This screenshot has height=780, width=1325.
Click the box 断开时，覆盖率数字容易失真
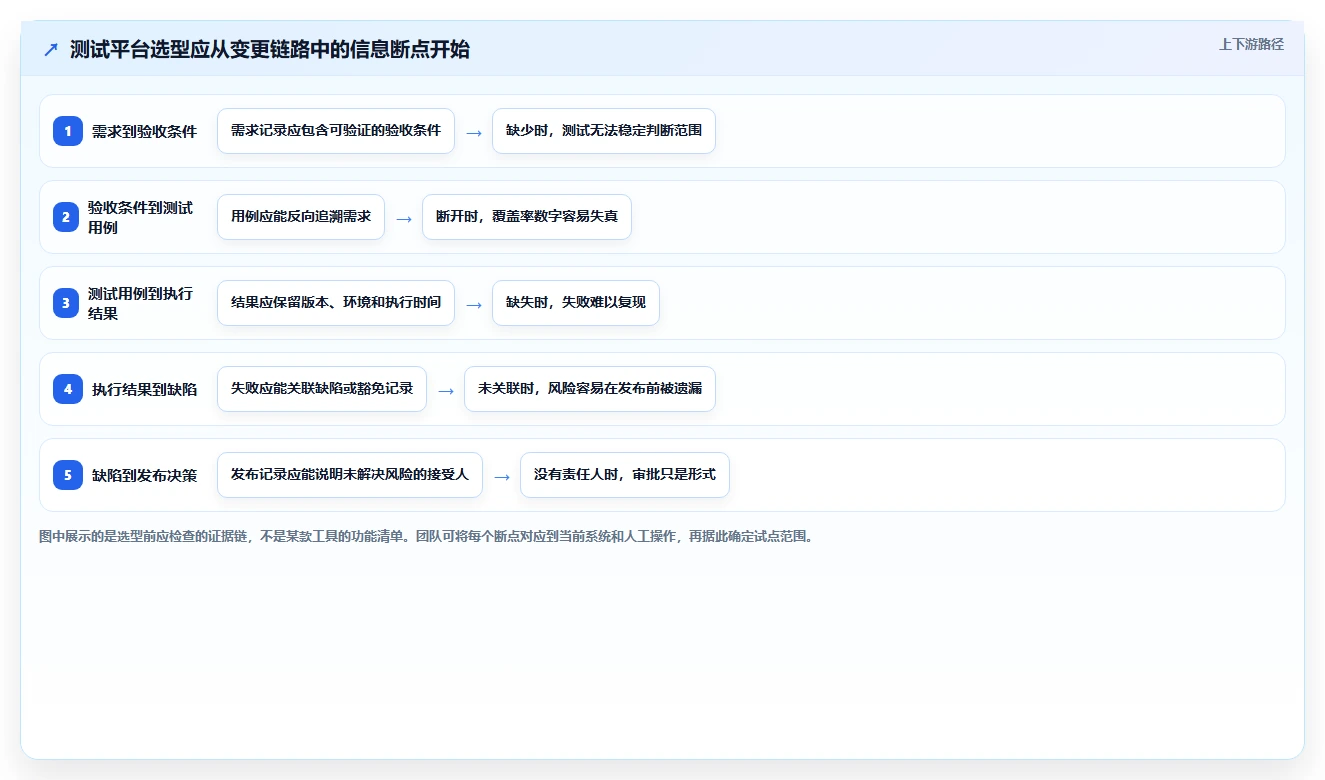click(x=527, y=217)
